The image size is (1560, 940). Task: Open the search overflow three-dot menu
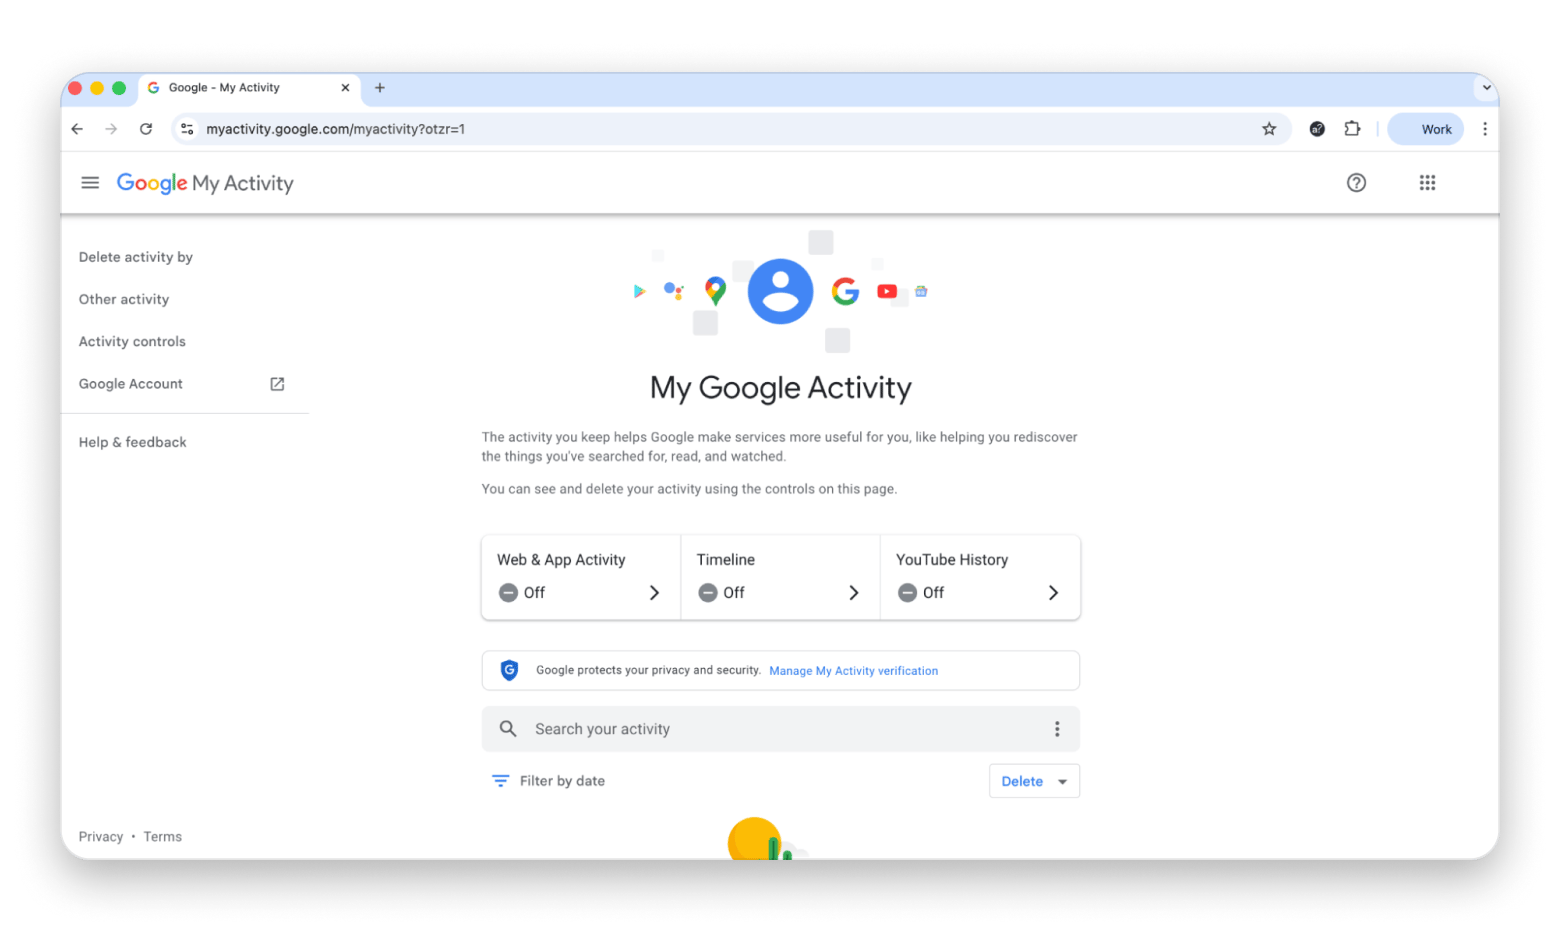pyautogui.click(x=1057, y=729)
